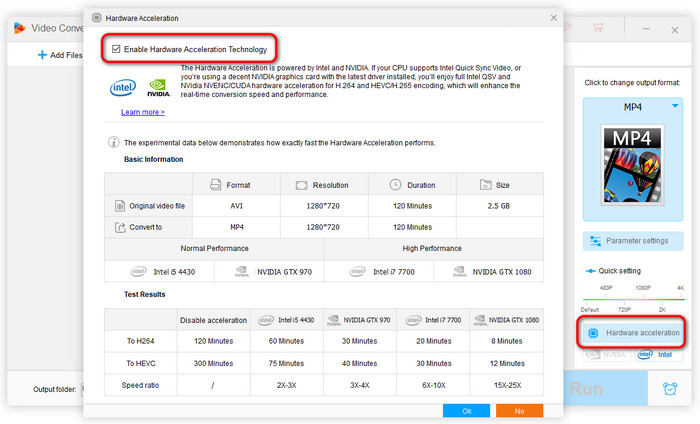700x424 pixels.
Task: Open the alarm clock scheduler icon
Action: 670,389
